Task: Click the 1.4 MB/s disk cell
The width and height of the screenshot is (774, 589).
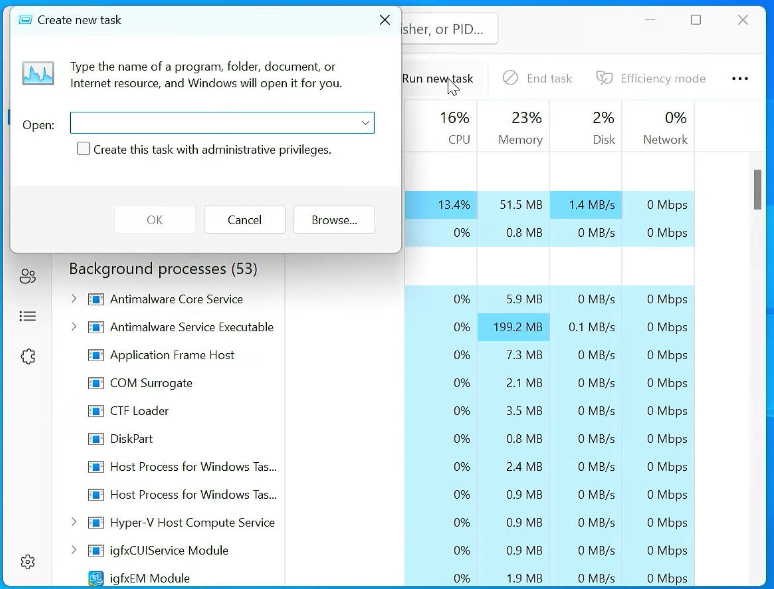Action: tap(586, 204)
